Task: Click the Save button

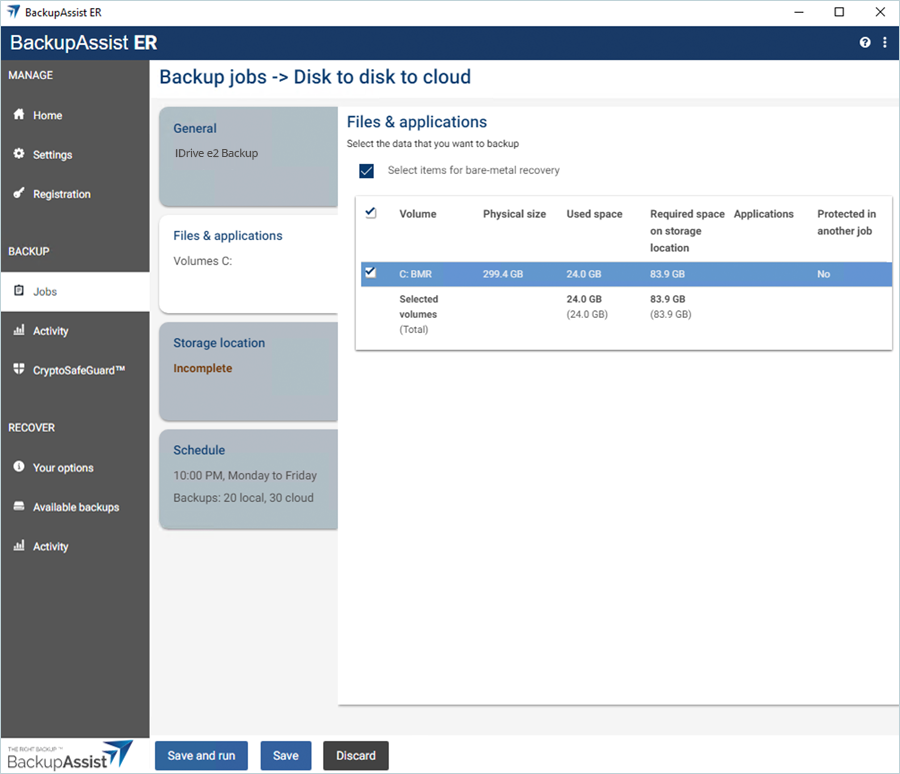Action: [x=286, y=756]
